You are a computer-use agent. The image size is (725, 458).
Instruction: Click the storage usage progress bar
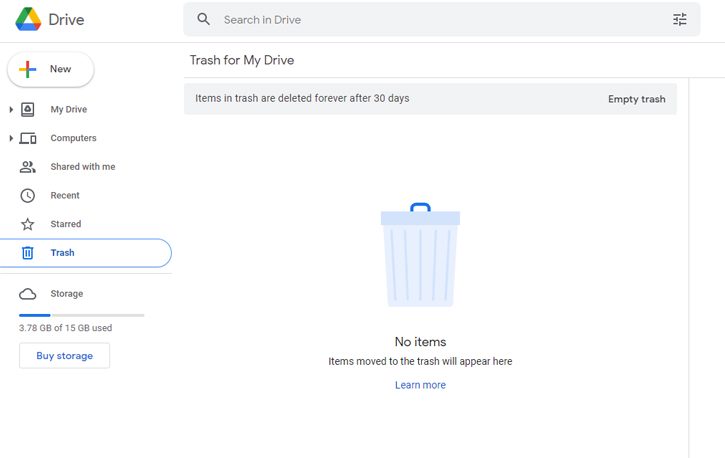pos(81,315)
